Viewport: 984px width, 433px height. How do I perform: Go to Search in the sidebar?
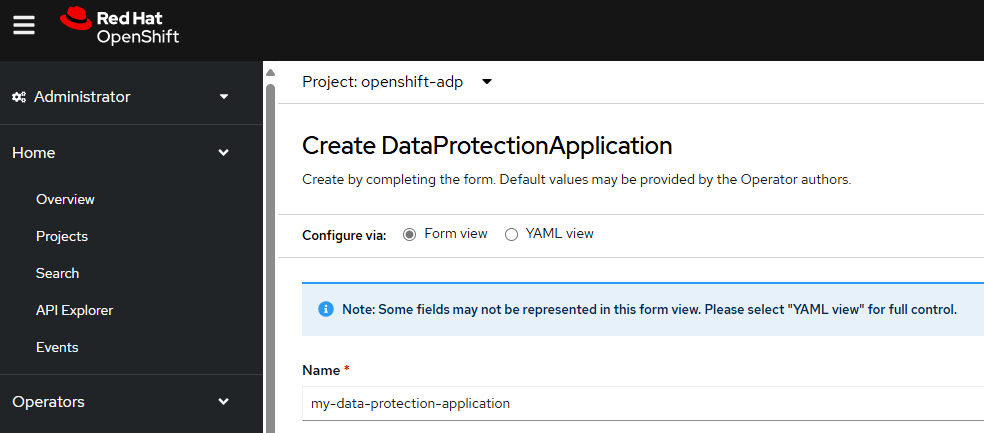[x=57, y=274]
